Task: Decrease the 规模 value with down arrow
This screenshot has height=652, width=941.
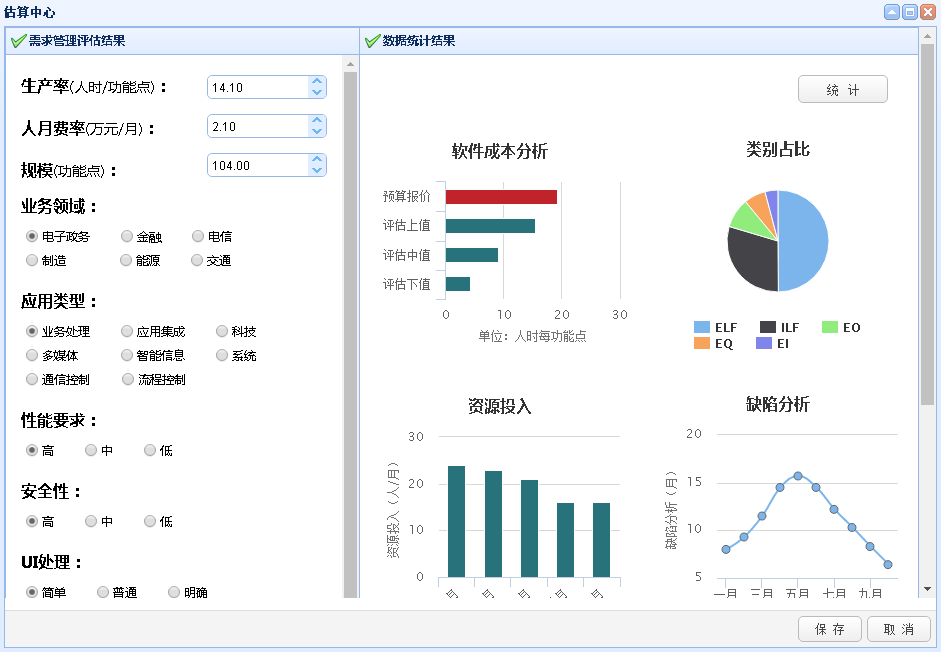Action: click(317, 171)
